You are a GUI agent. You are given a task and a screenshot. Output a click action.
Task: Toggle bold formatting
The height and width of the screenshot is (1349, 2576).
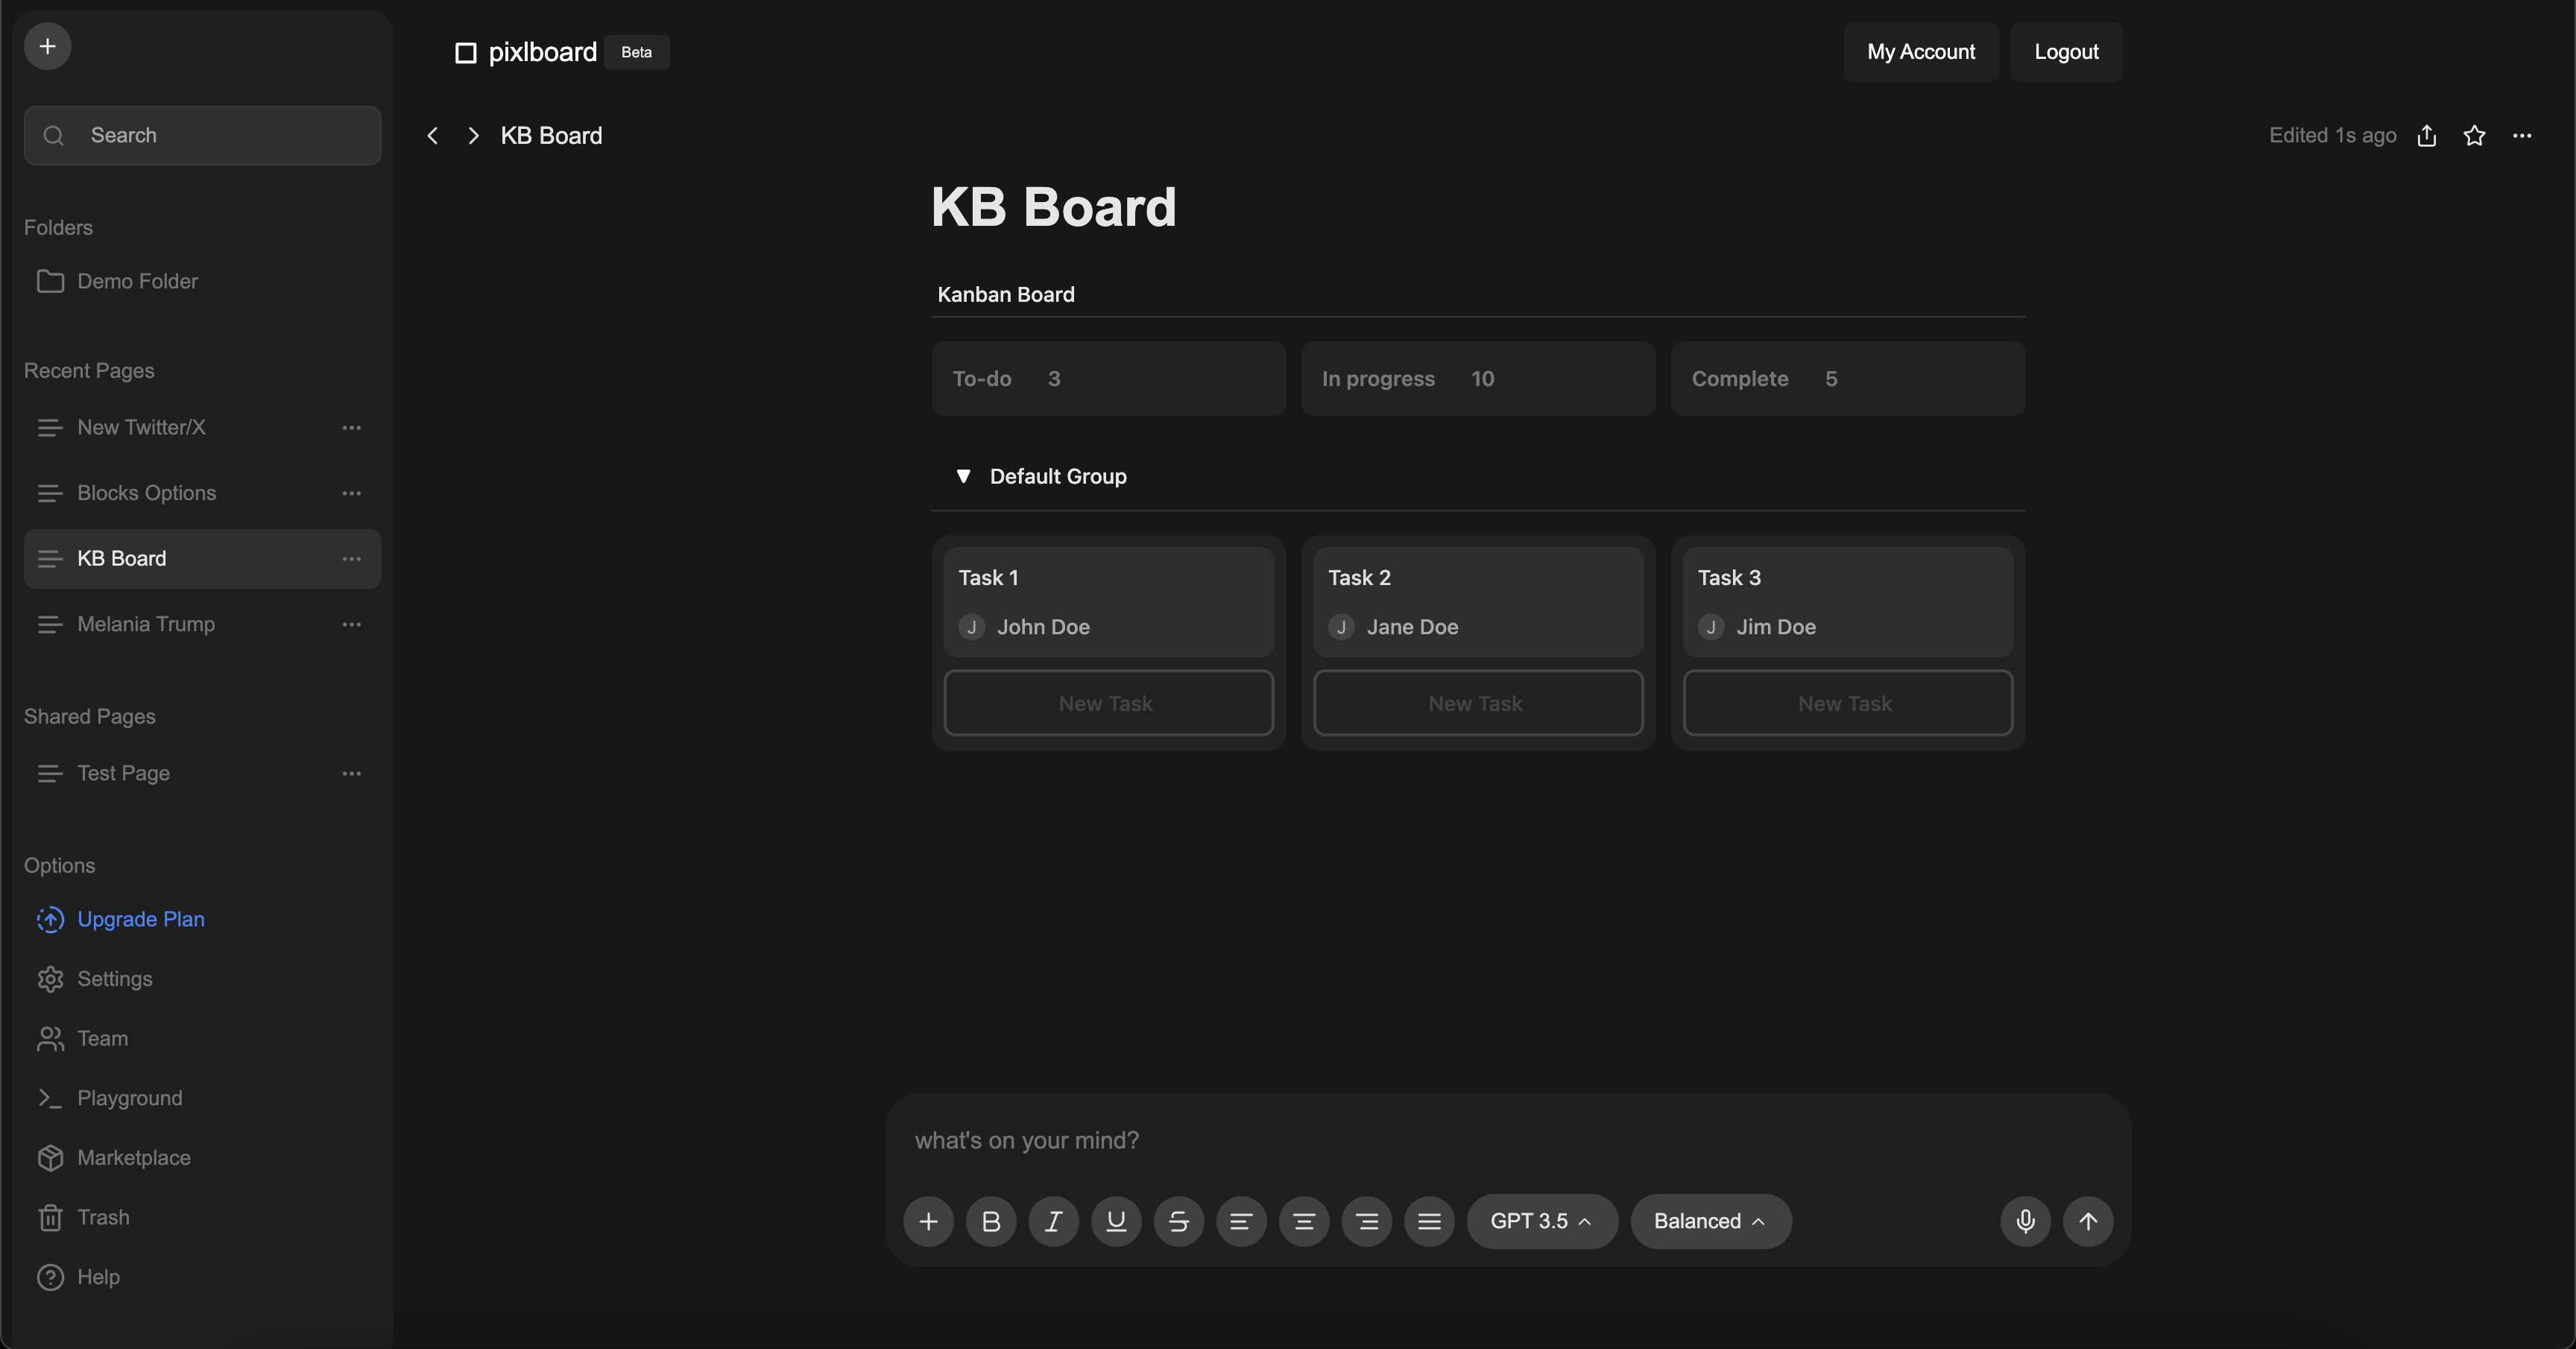991,1221
